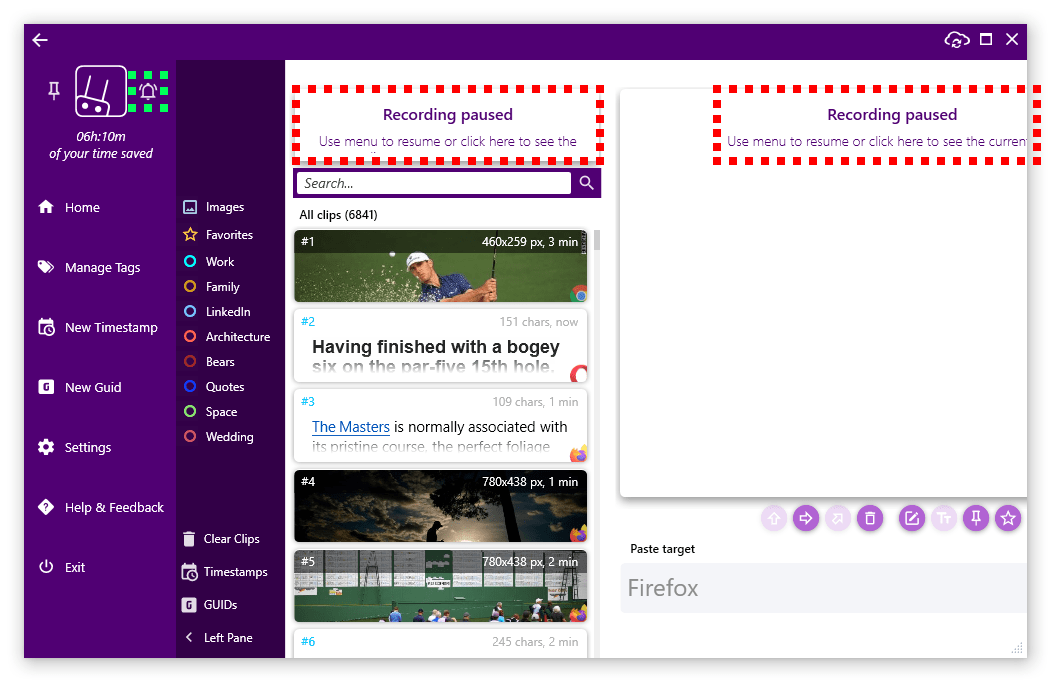Click the clip list scrollbar
Image resolution: width=1051 pixels, height=682 pixels.
(x=597, y=240)
